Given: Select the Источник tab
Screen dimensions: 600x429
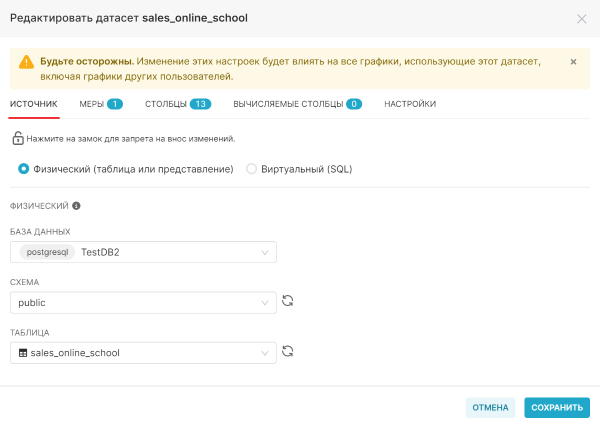Looking at the screenshot, I should click(34, 104).
